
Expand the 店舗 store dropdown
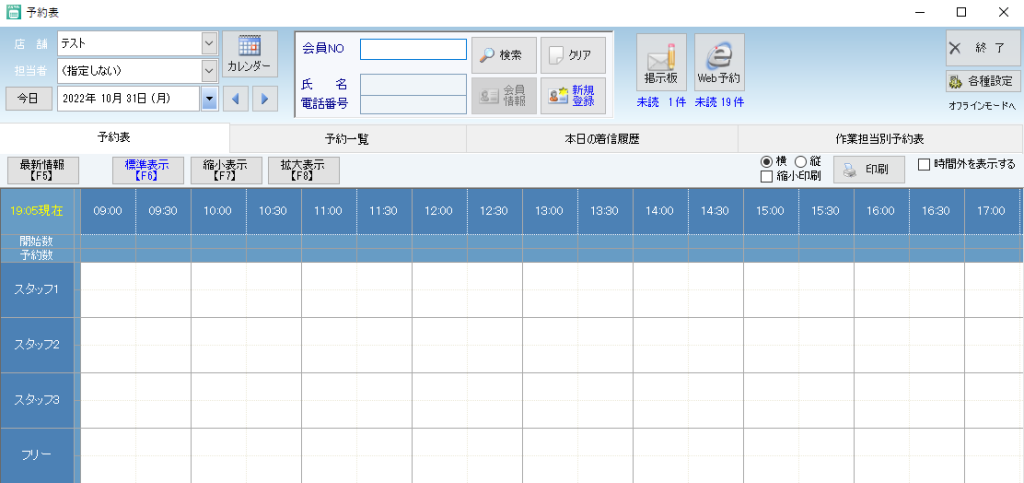click(209, 43)
